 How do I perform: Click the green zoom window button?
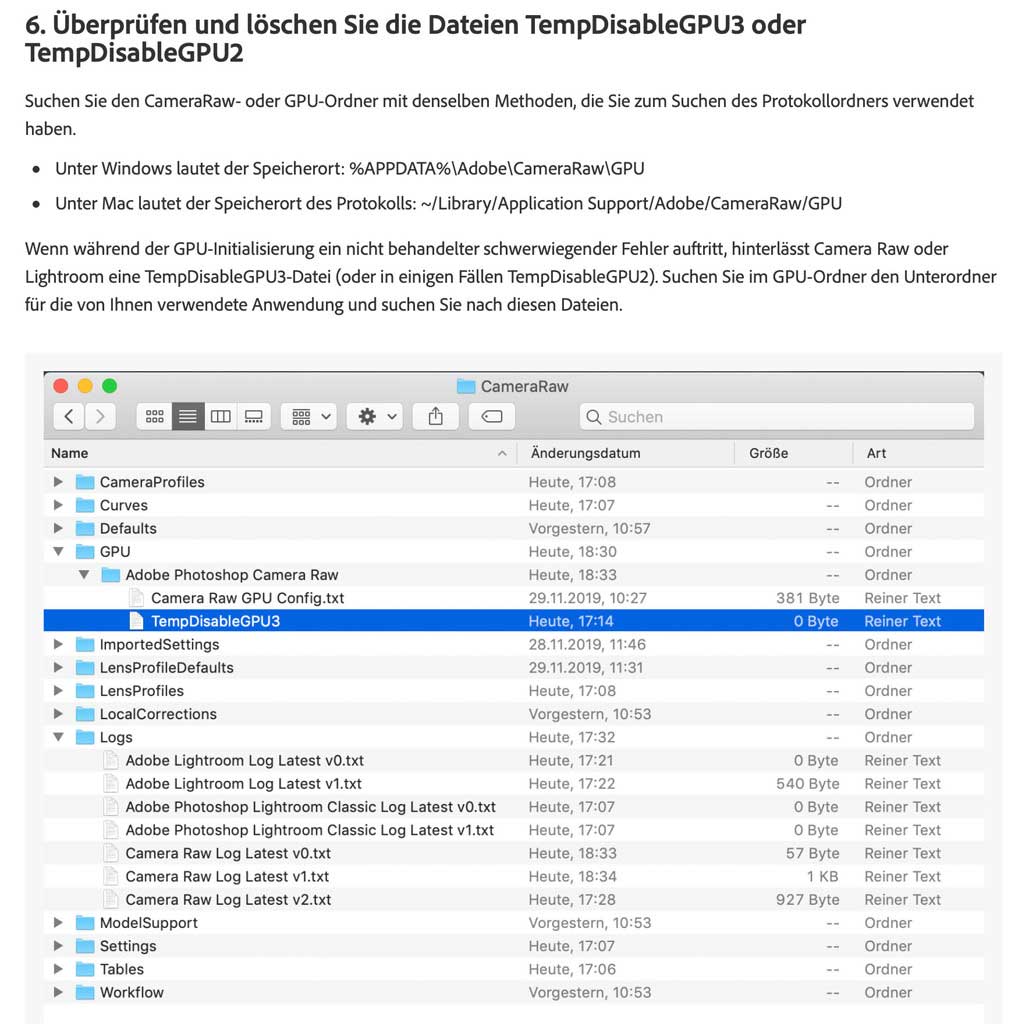pos(110,386)
